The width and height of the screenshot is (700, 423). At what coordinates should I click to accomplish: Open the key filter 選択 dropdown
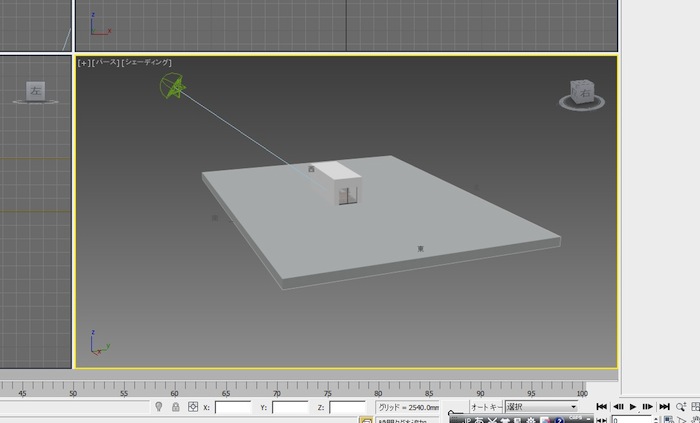(x=541, y=407)
